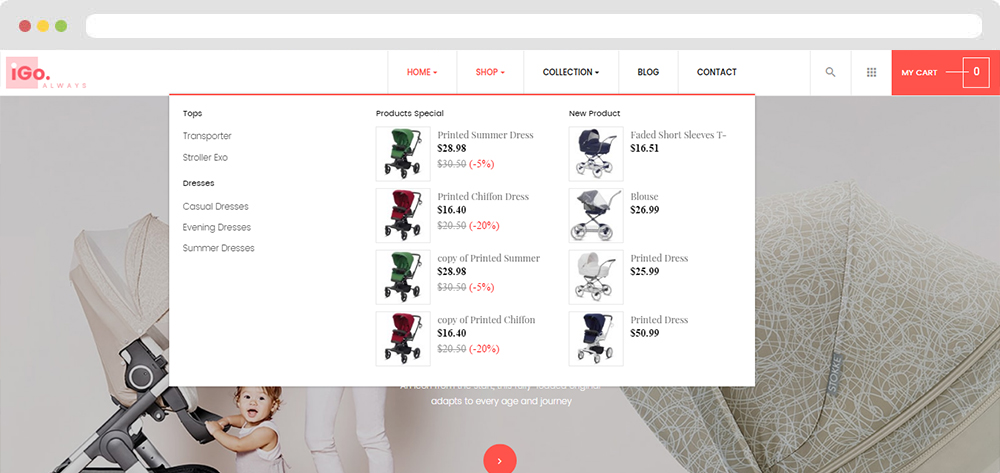Open the search magnifier icon
This screenshot has height=473, width=1000.
830,72
